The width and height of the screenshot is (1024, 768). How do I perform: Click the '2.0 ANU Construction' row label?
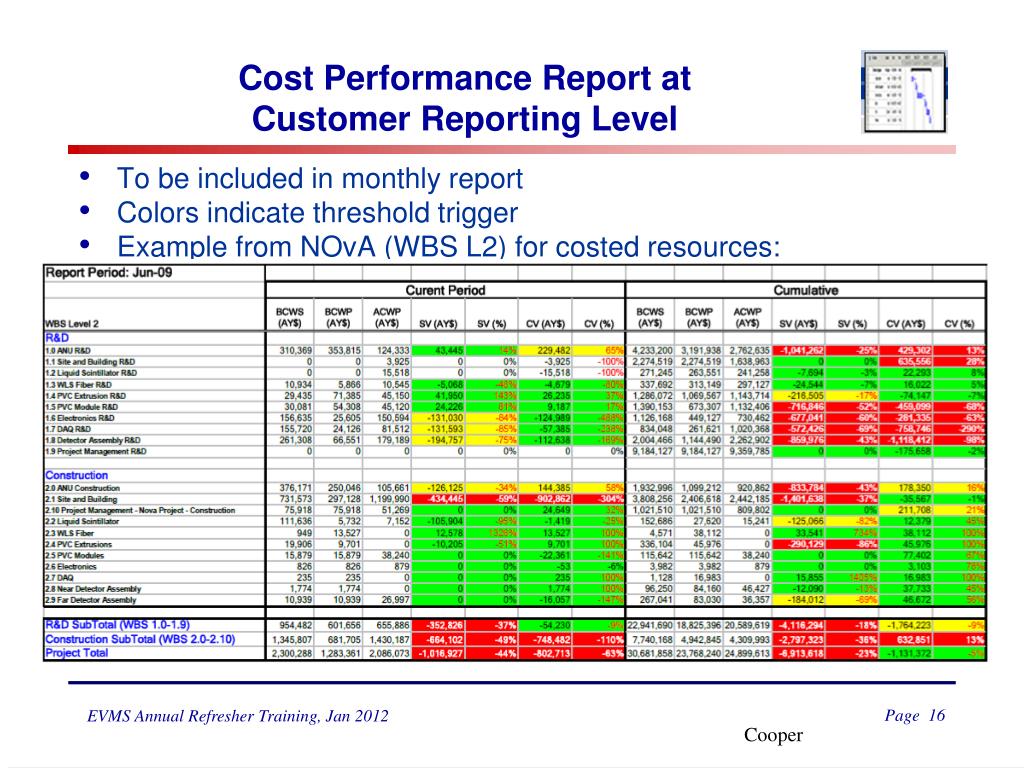[82, 488]
